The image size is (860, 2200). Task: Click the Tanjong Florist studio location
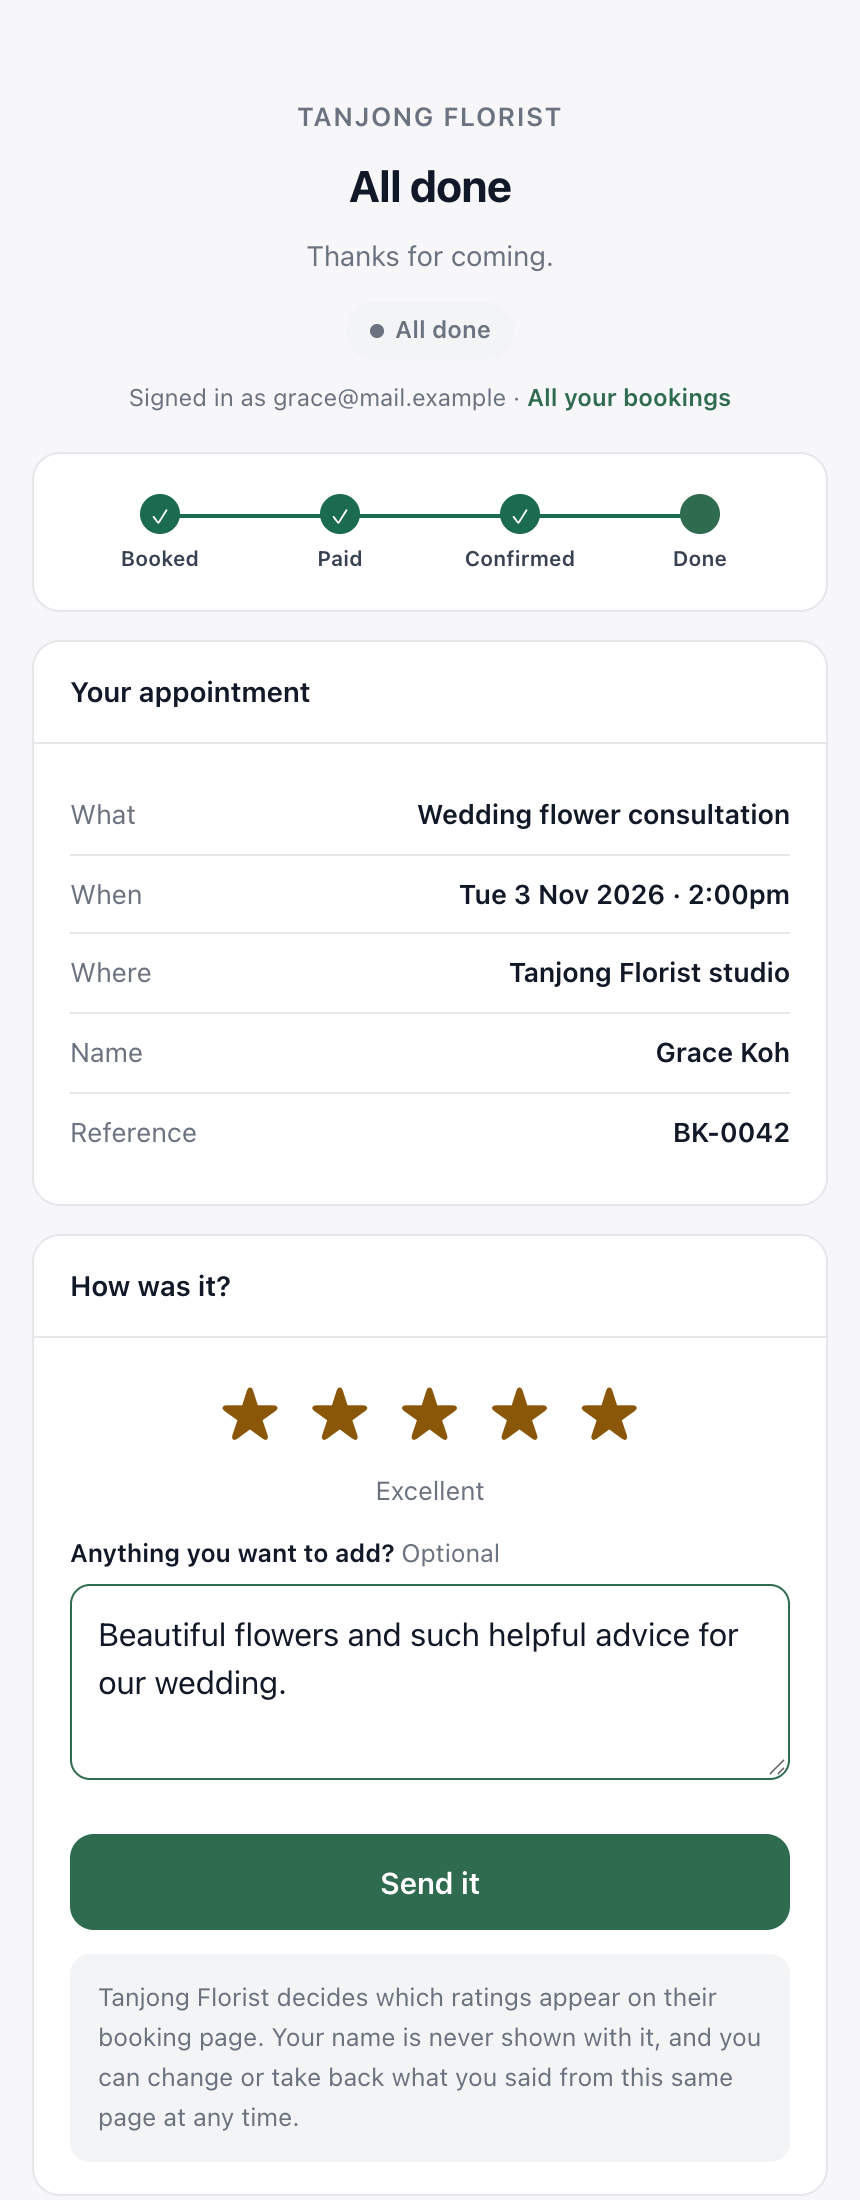click(649, 973)
